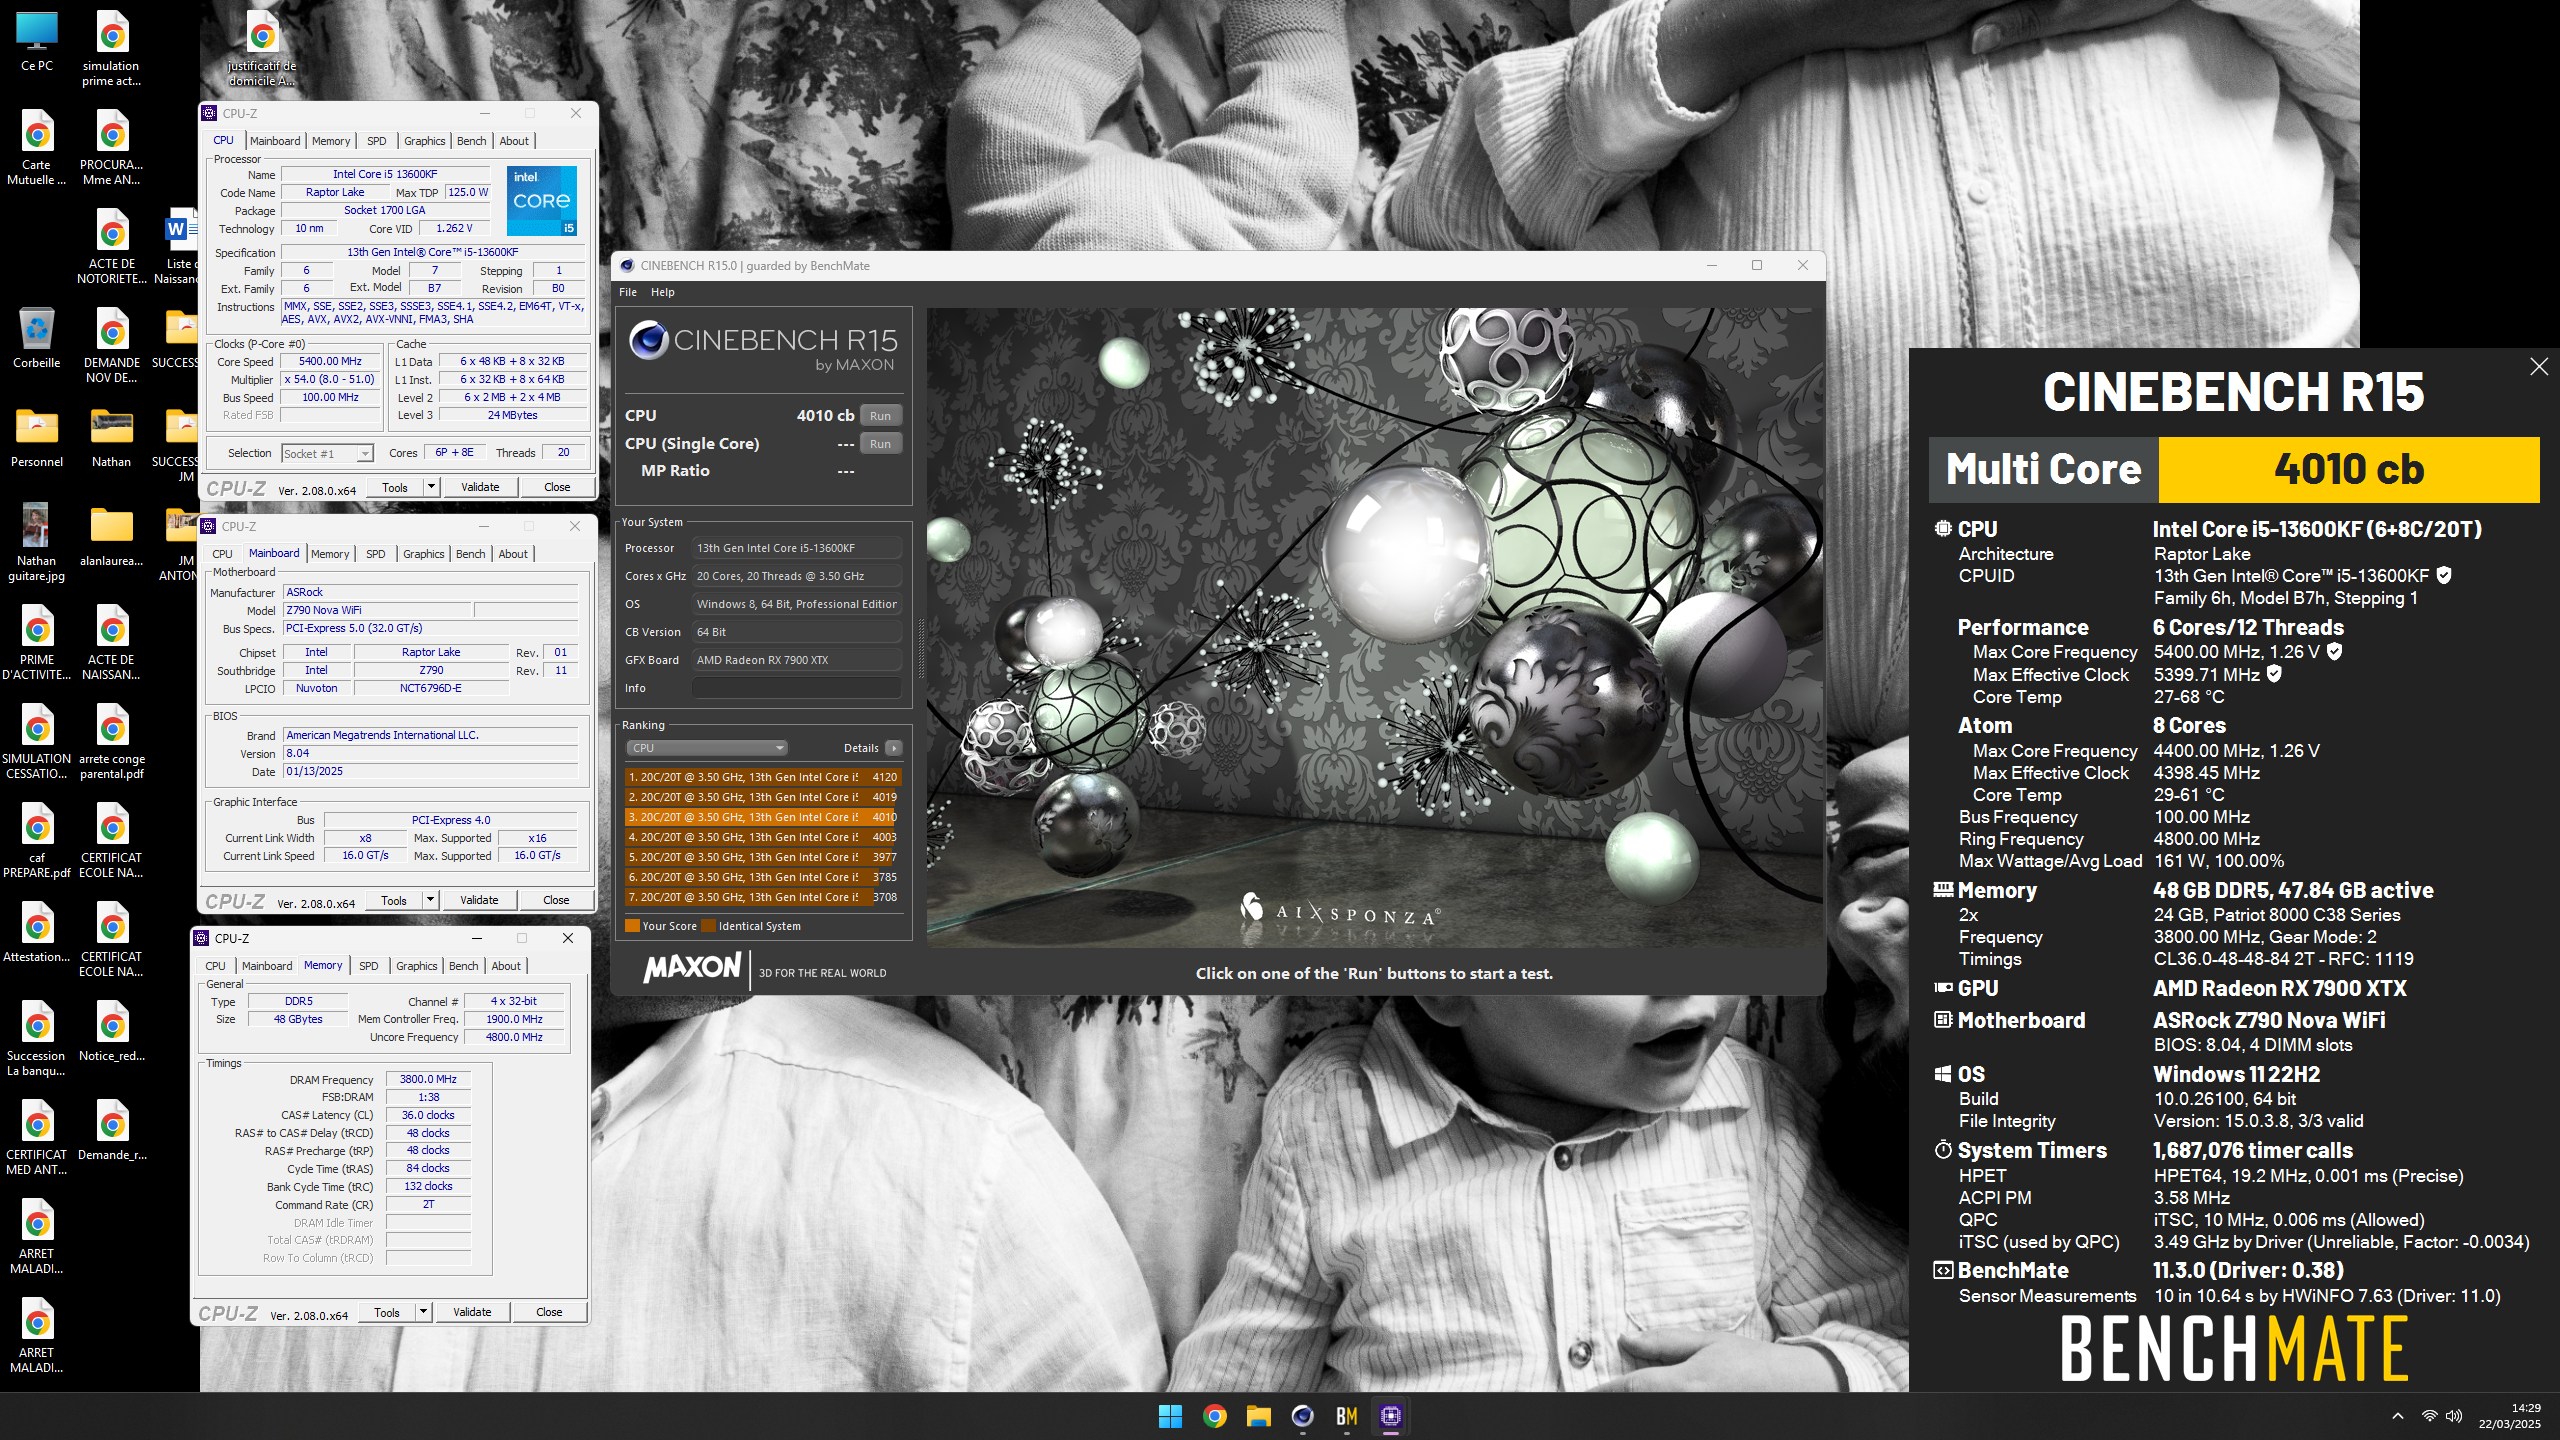The image size is (2560, 1440).
Task: Click Validate in top CPU-Z window
Action: [x=480, y=487]
